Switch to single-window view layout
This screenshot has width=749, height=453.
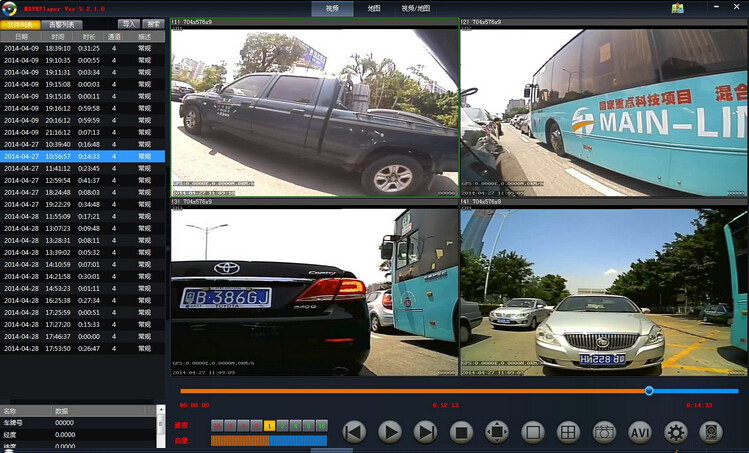pos(533,432)
